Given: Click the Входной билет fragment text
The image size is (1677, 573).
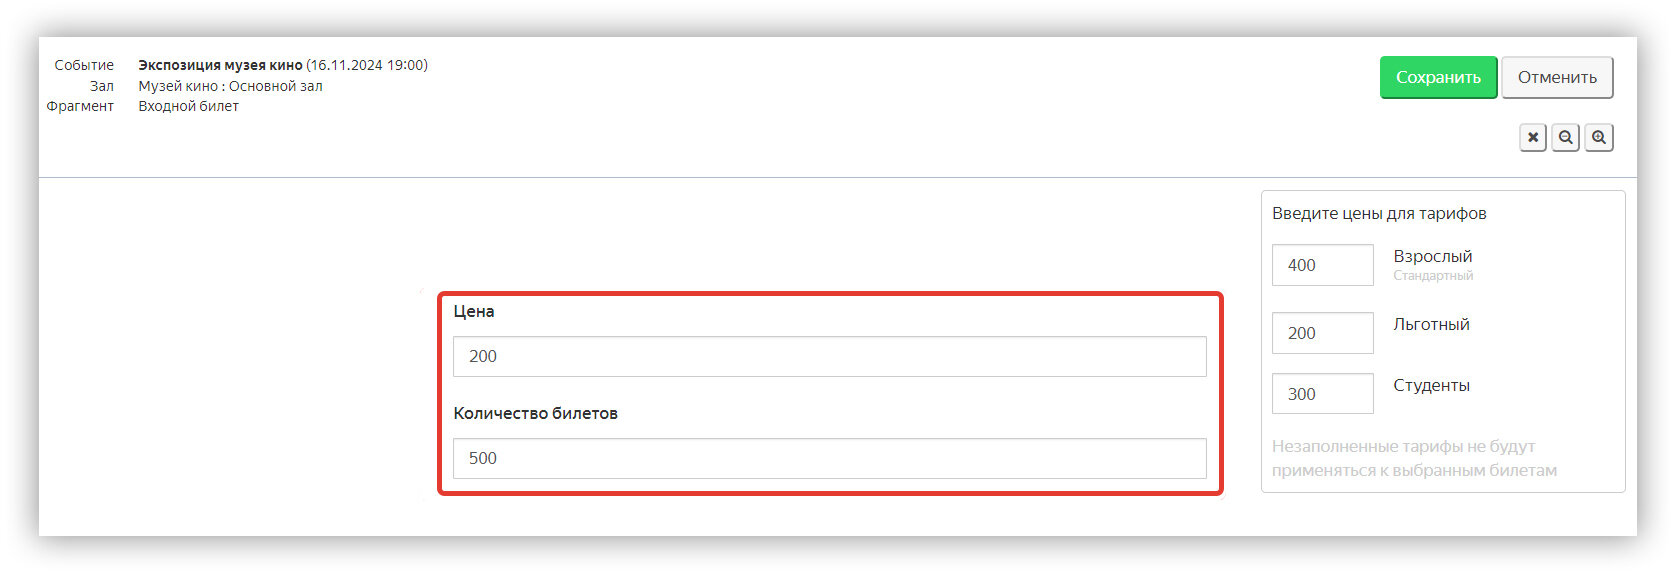Looking at the screenshot, I should [x=188, y=106].
